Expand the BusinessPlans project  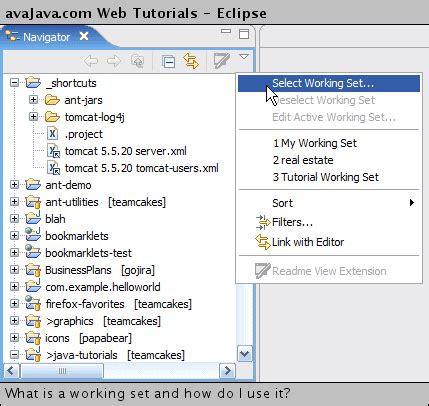point(14,269)
